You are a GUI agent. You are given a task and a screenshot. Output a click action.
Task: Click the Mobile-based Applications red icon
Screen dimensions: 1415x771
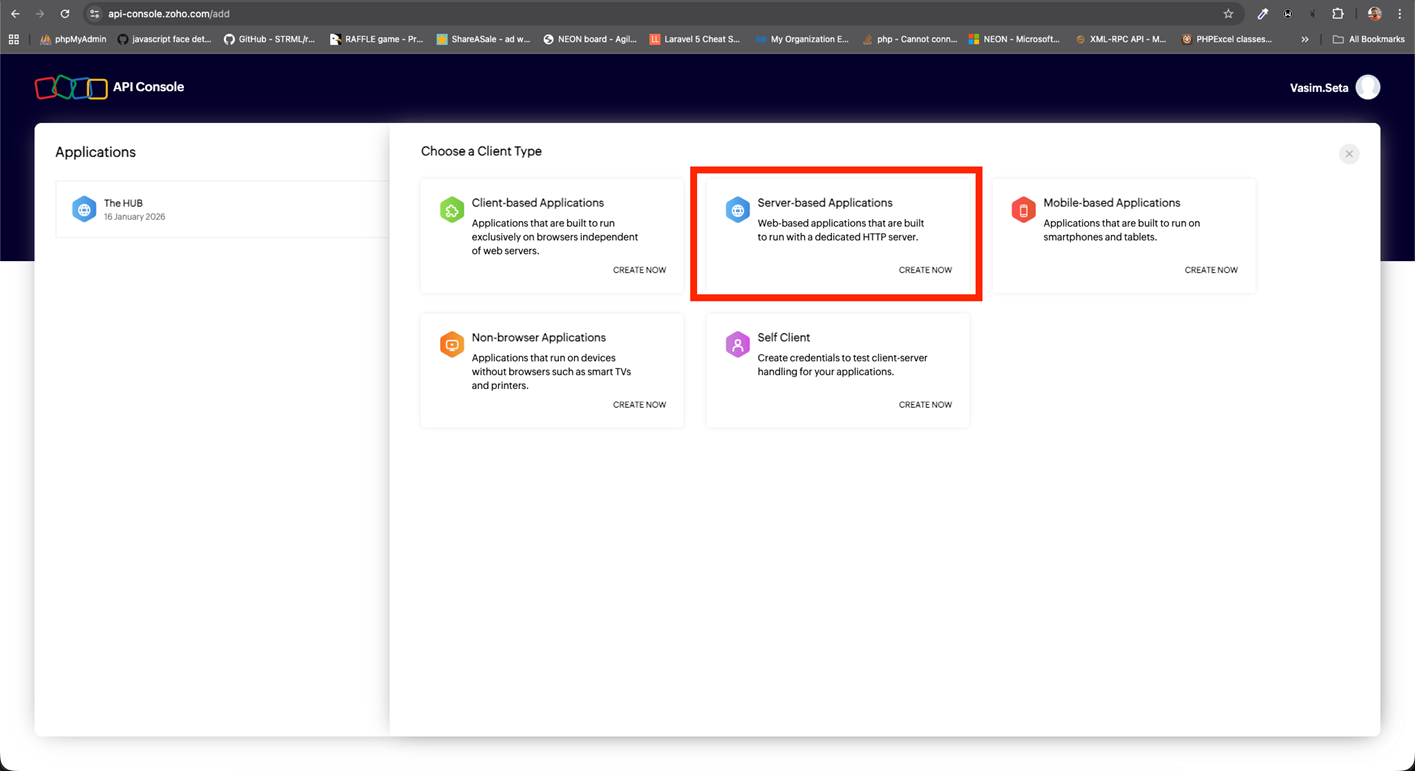(x=1023, y=210)
